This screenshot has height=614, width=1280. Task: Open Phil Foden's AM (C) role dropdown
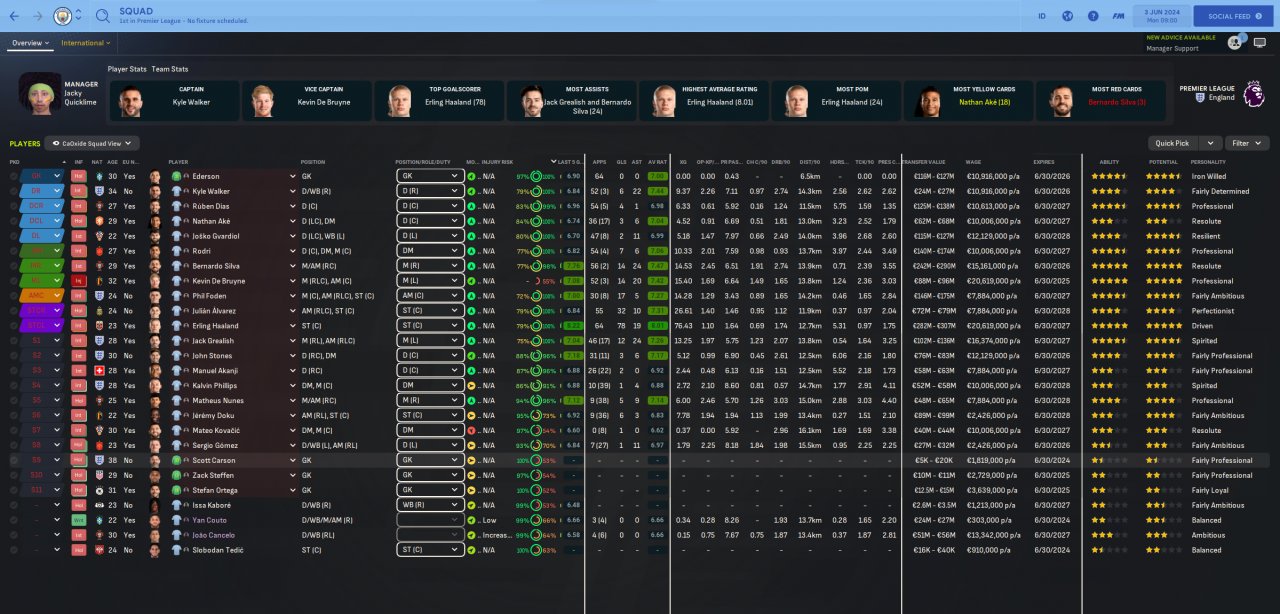click(431, 296)
